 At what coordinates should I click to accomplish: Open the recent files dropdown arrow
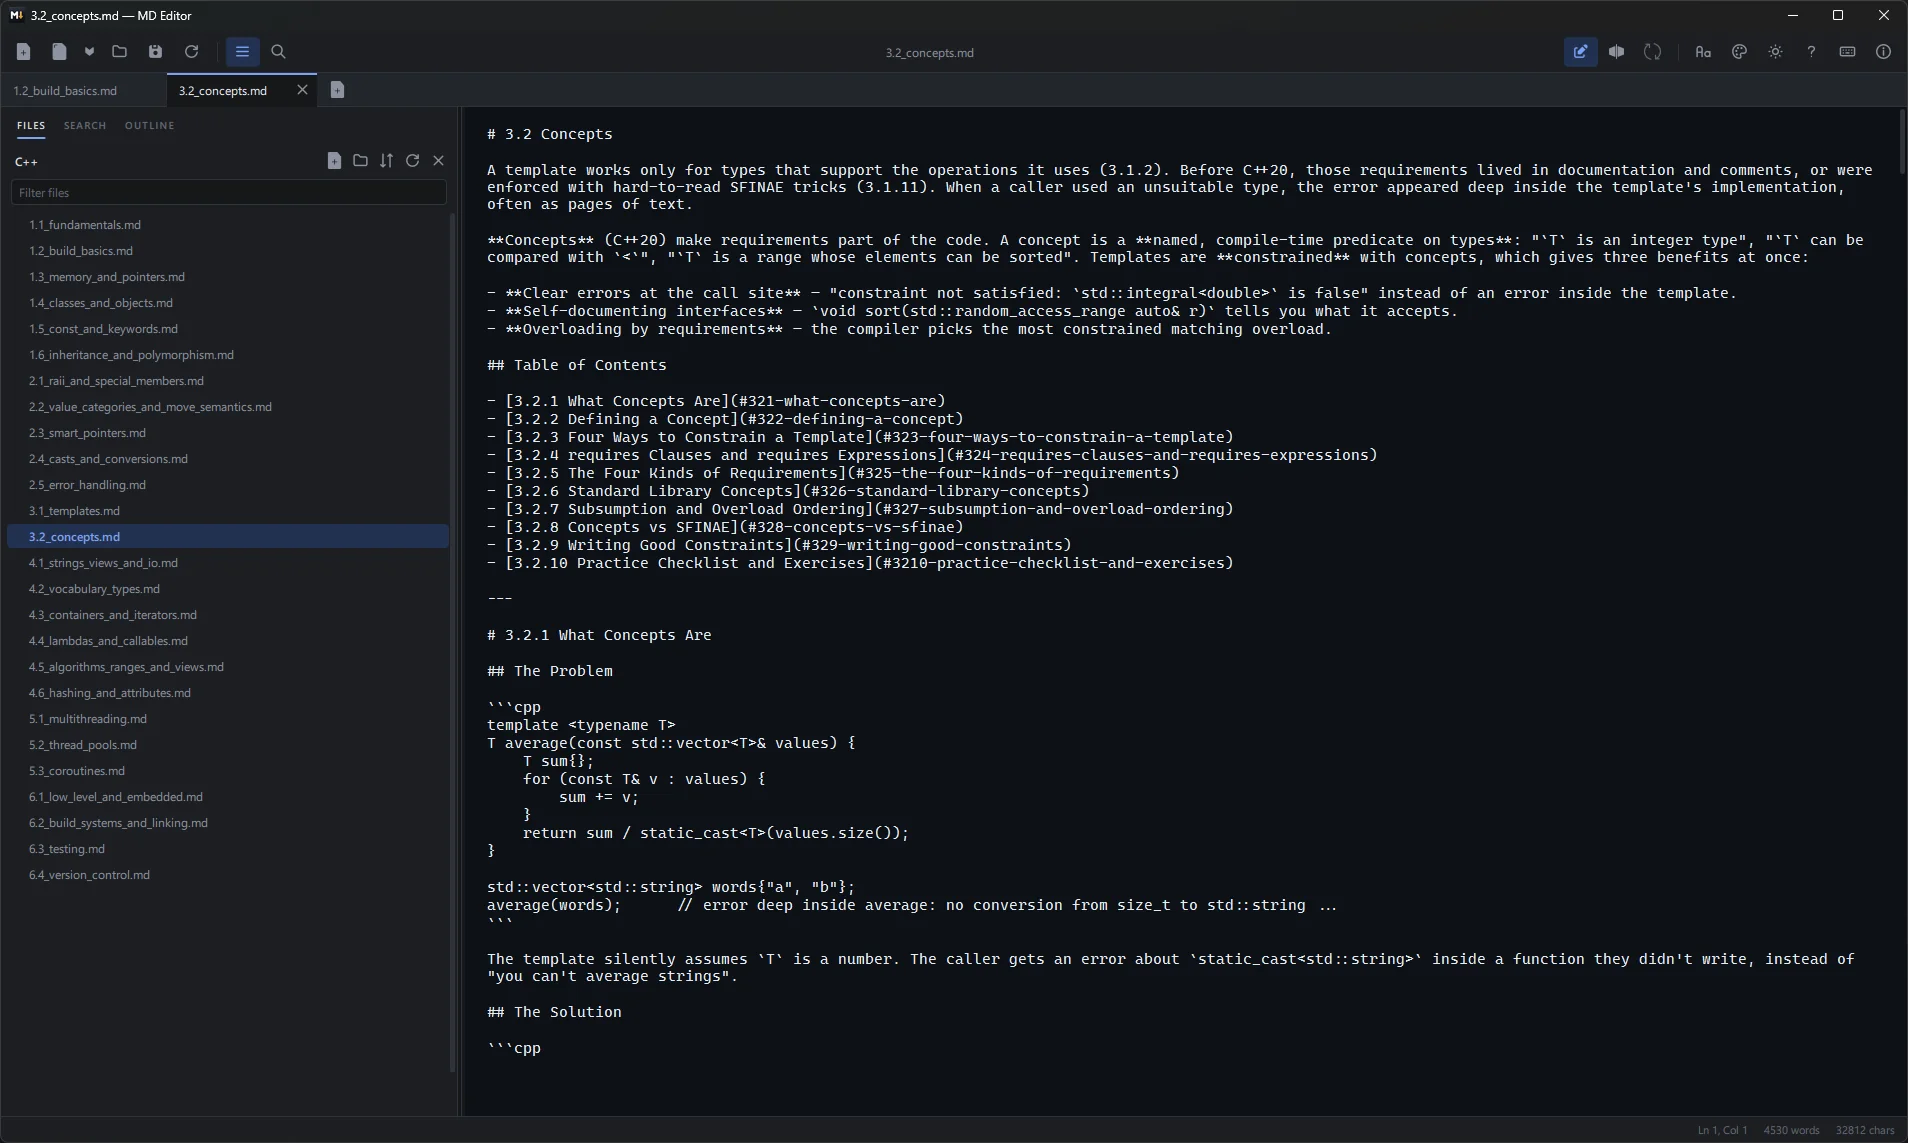(x=89, y=52)
